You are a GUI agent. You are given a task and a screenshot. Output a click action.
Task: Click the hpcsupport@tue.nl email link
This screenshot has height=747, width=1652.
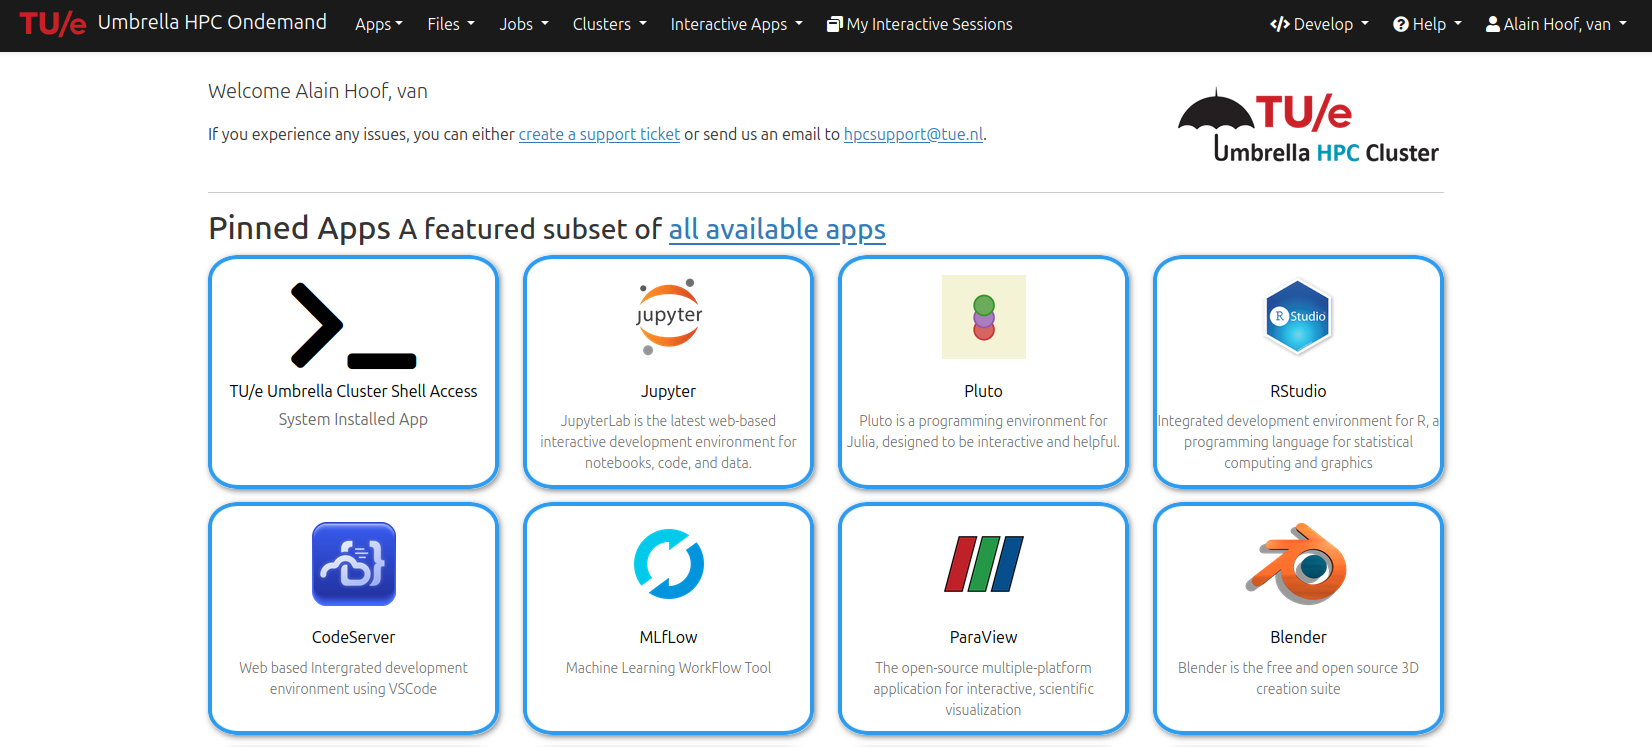(x=913, y=134)
